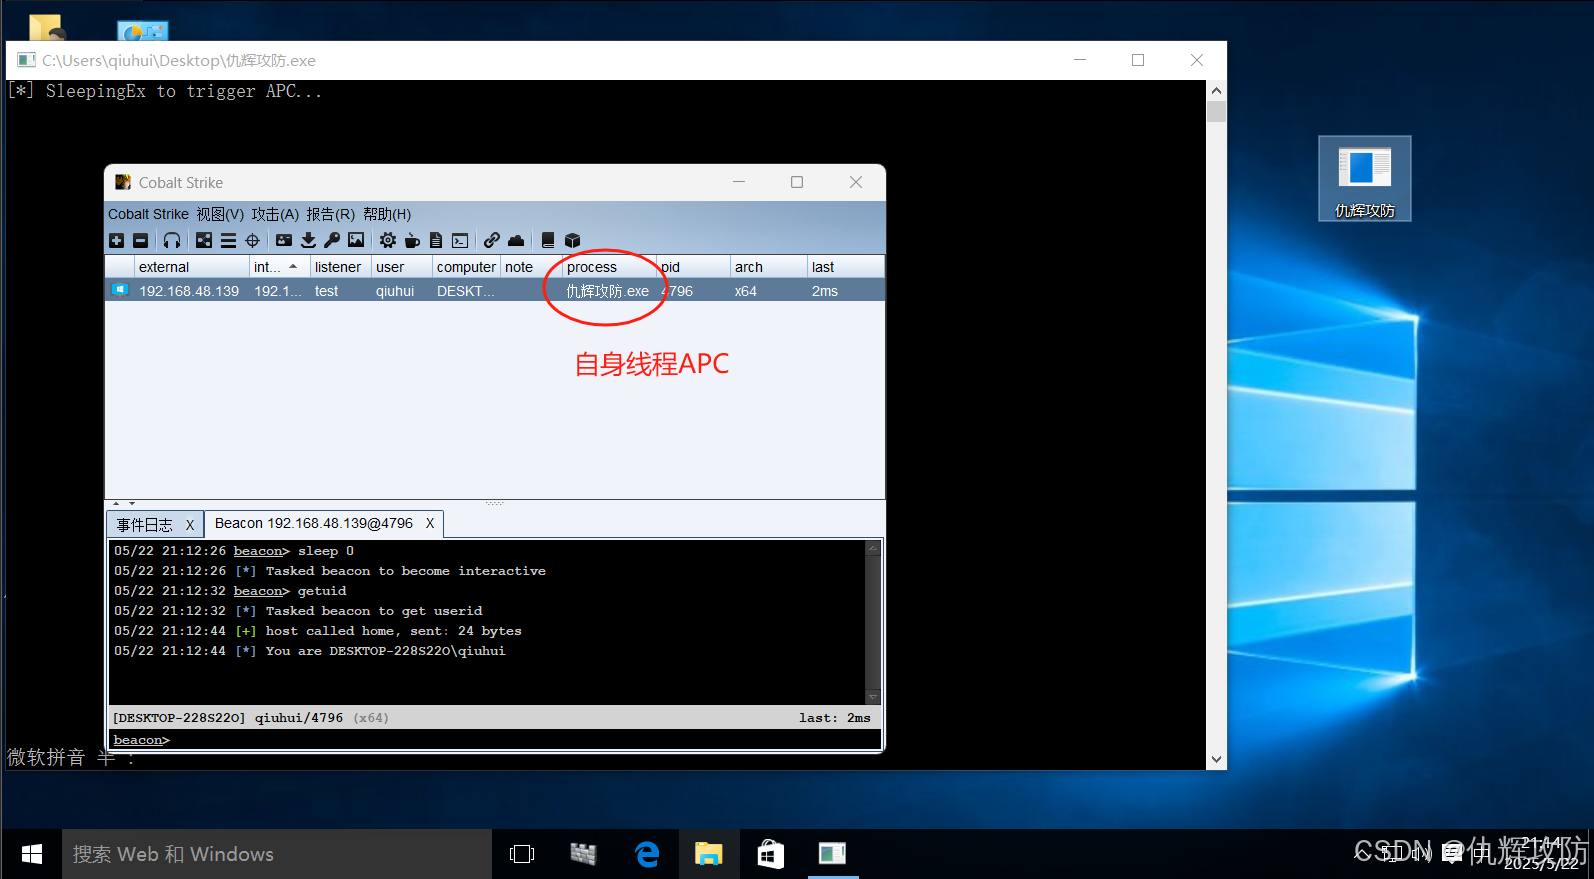Image resolution: width=1594 pixels, height=879 pixels.
Task: Sort sessions by user column
Action: click(x=402, y=267)
